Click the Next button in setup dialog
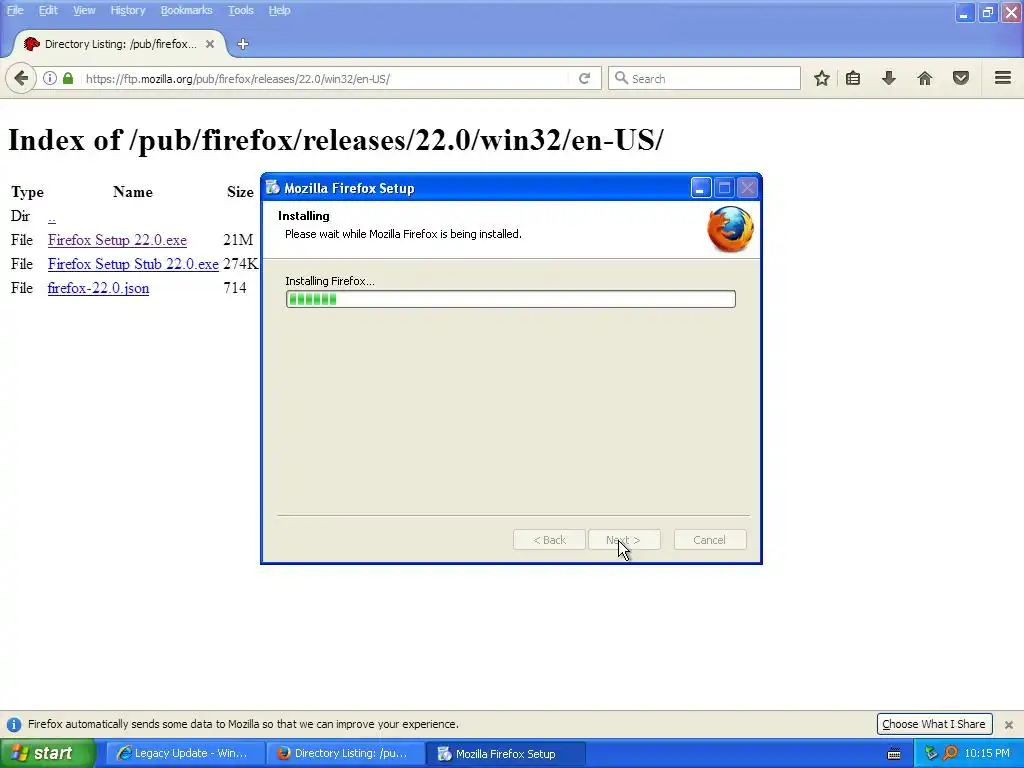 [x=624, y=540]
